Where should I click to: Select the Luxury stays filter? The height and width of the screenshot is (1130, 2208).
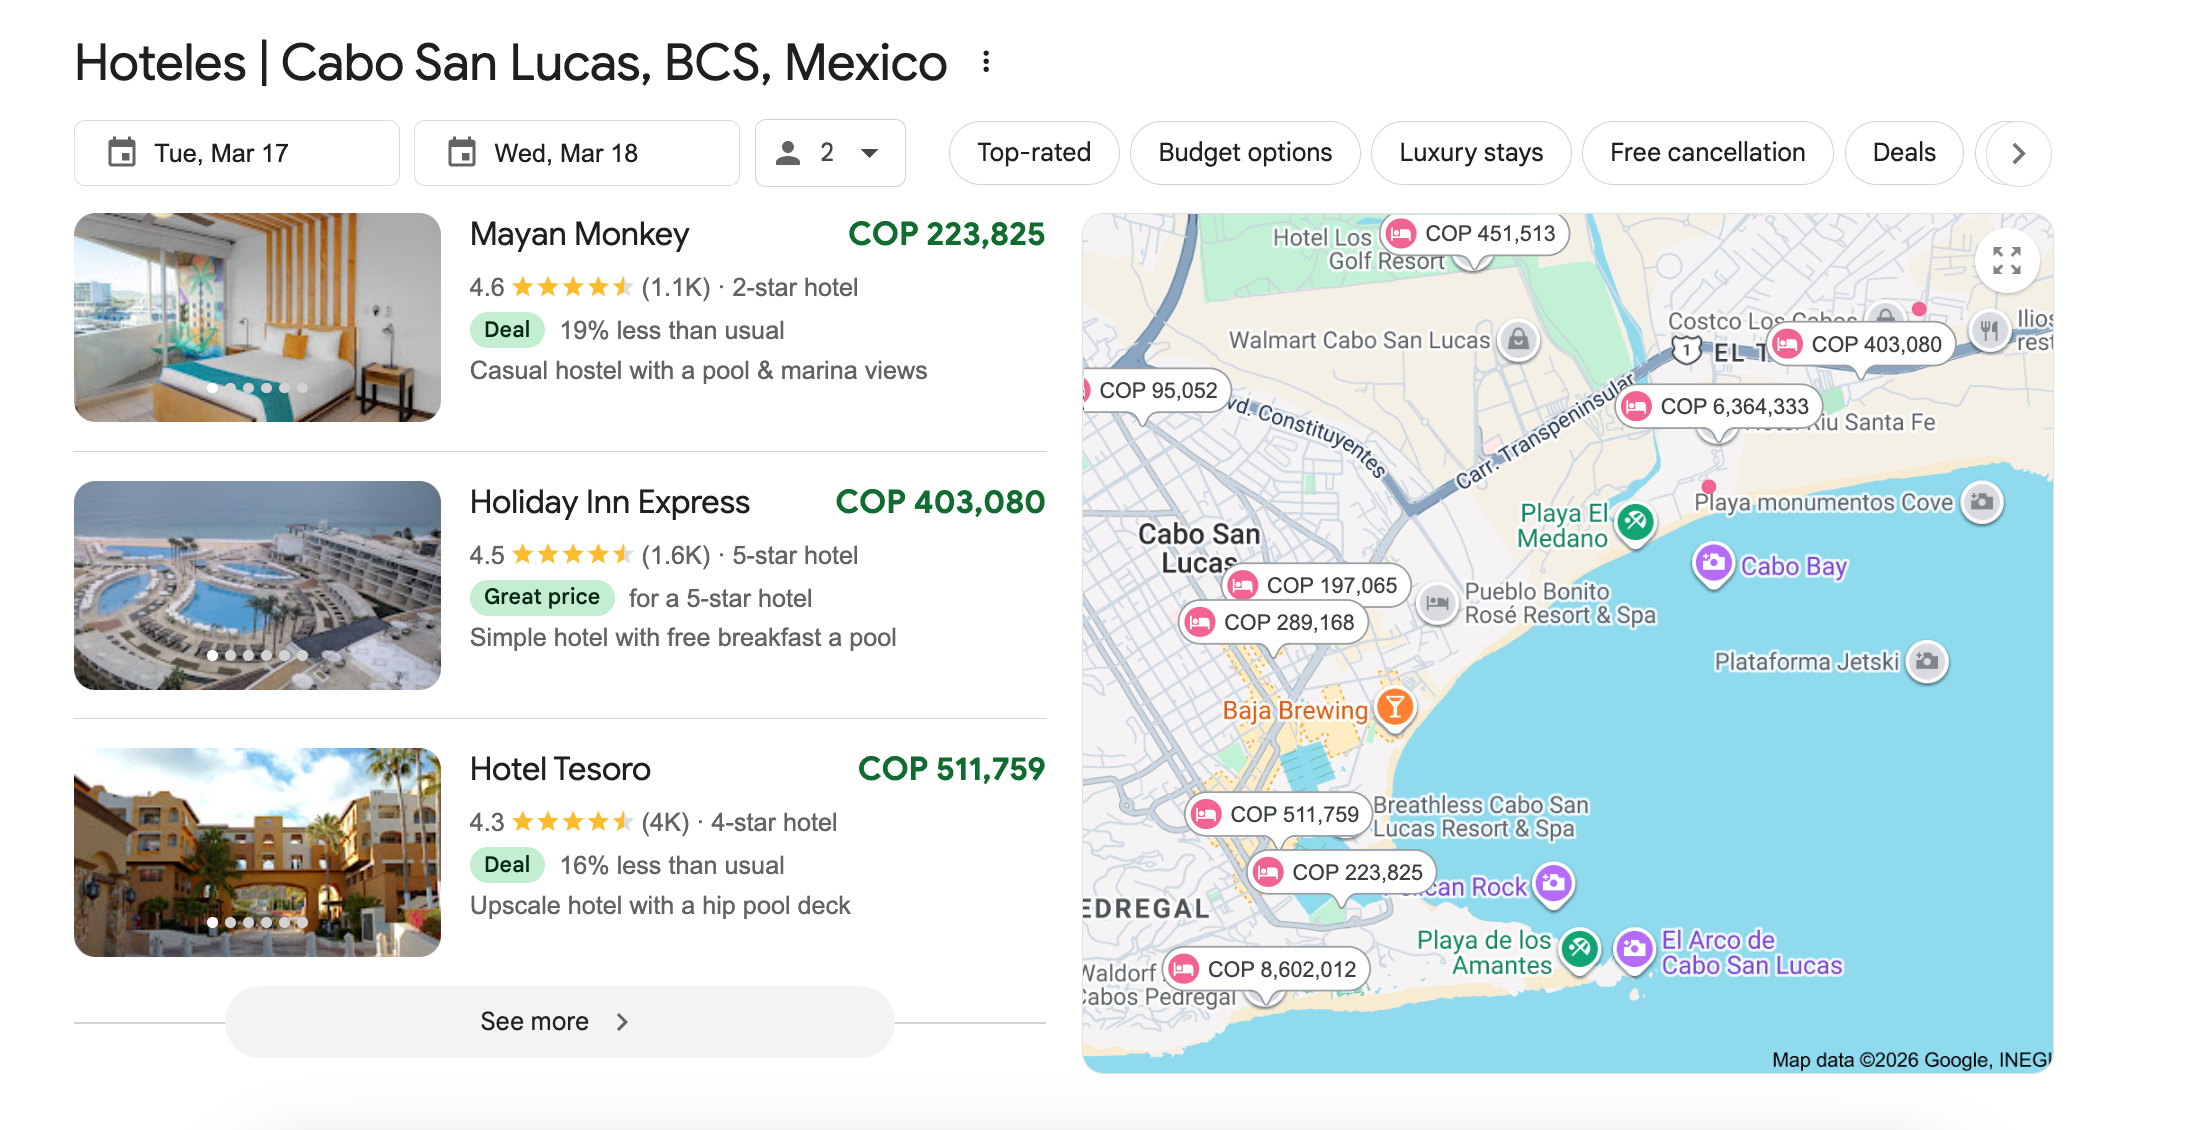click(x=1470, y=152)
